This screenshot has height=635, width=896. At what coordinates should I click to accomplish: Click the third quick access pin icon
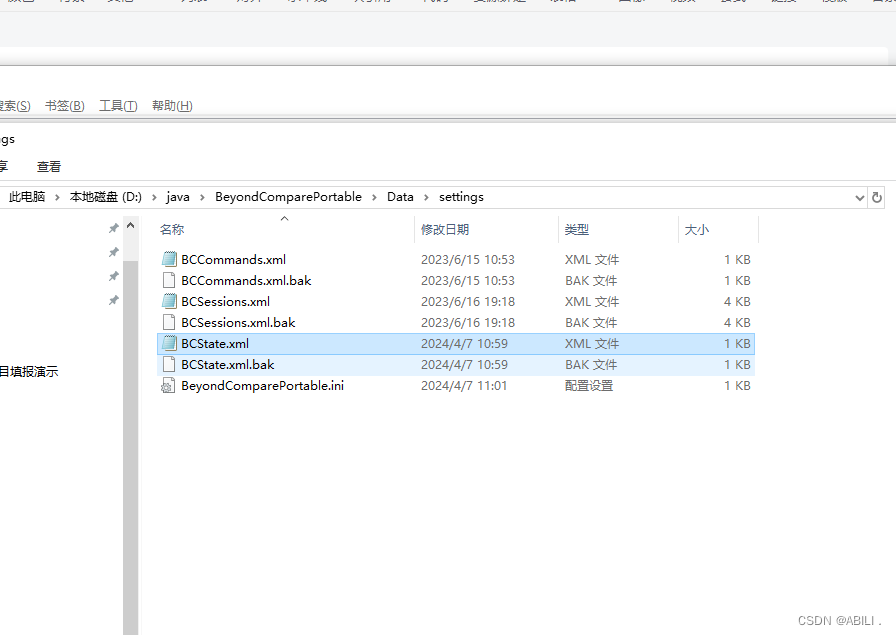point(114,276)
